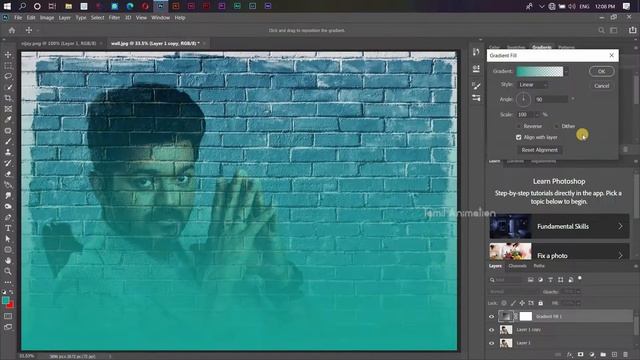The image size is (640, 360).
Task: Open the layer blend mode dropdown
Action: click(514, 292)
